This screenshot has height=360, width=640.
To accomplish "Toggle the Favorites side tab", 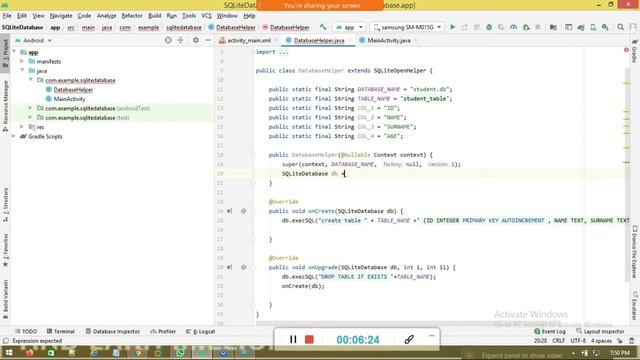I will (x=5, y=250).
